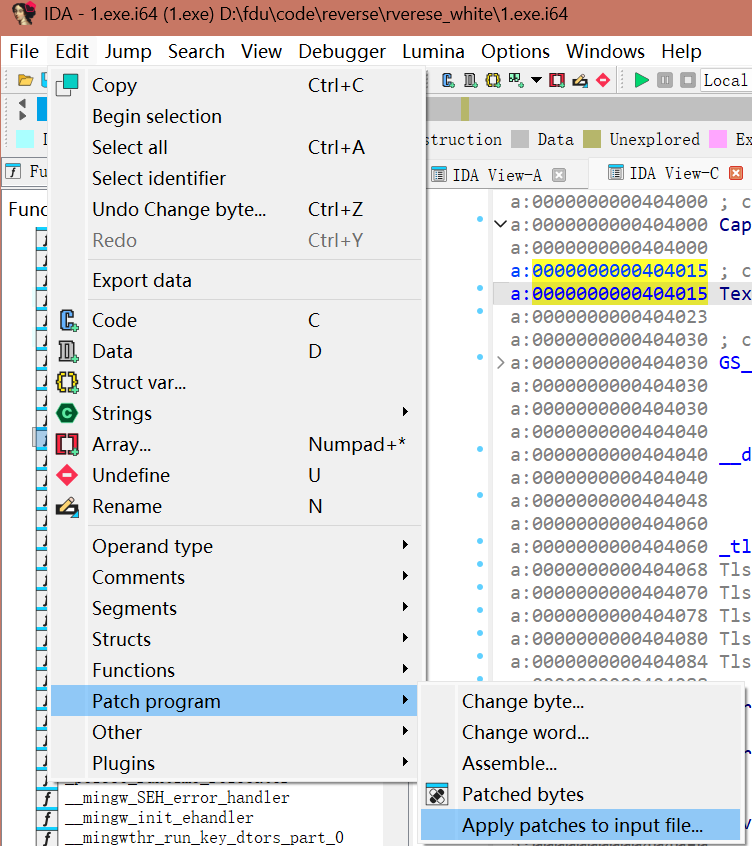Expand the collapsed GS_ block at 404030

click(500, 363)
